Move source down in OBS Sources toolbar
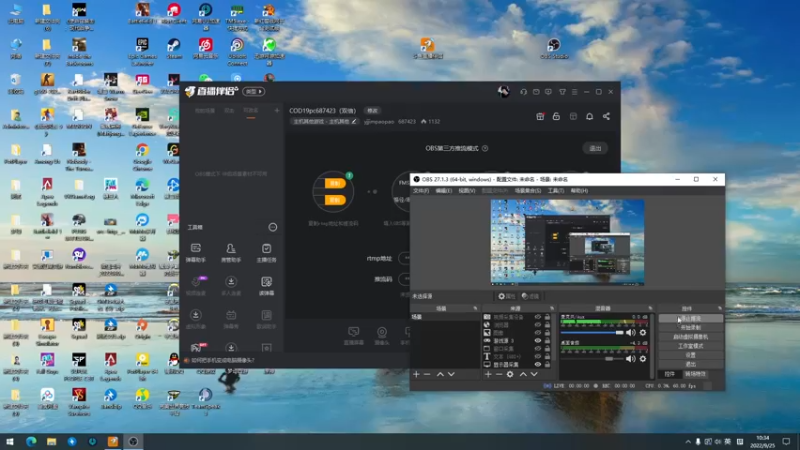Screen dimensions: 800x450 click(534, 374)
